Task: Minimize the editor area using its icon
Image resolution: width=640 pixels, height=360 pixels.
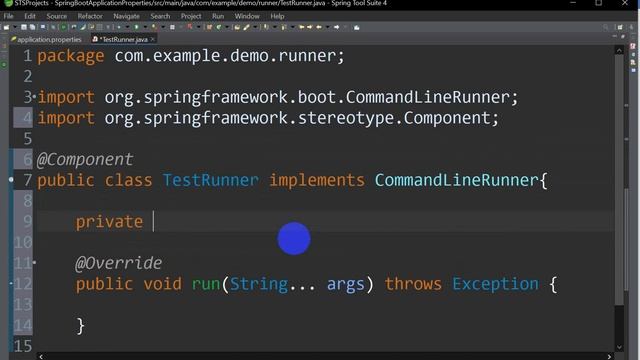Action: tap(615, 37)
